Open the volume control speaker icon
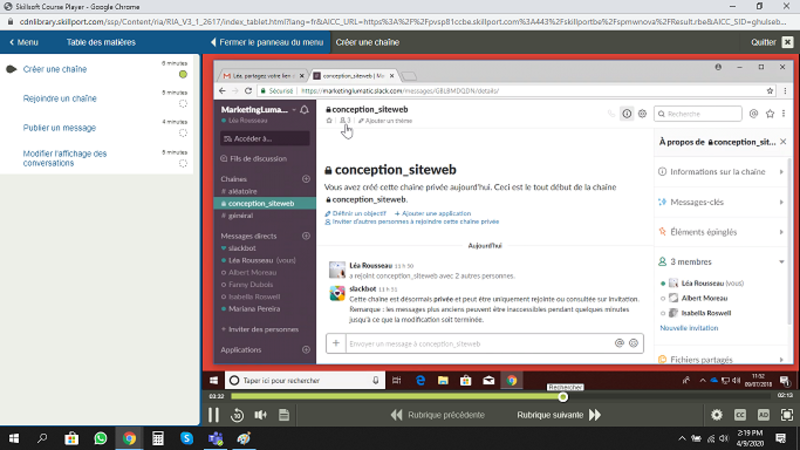 point(261,415)
